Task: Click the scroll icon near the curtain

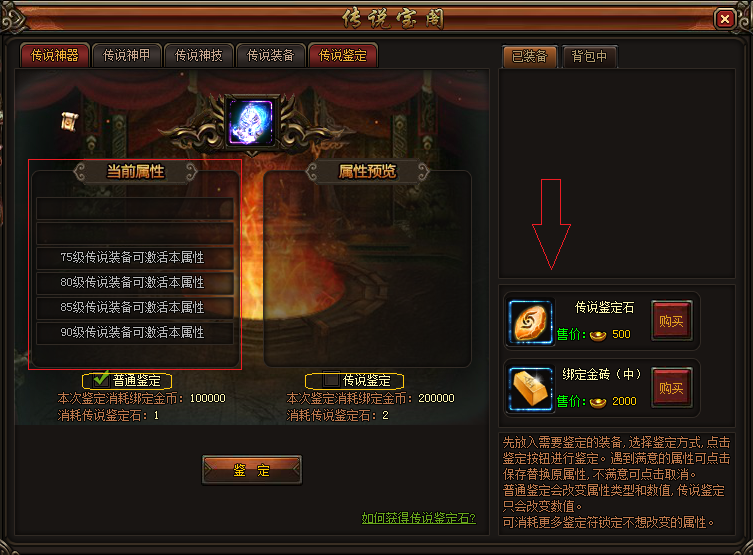Action: point(69,121)
